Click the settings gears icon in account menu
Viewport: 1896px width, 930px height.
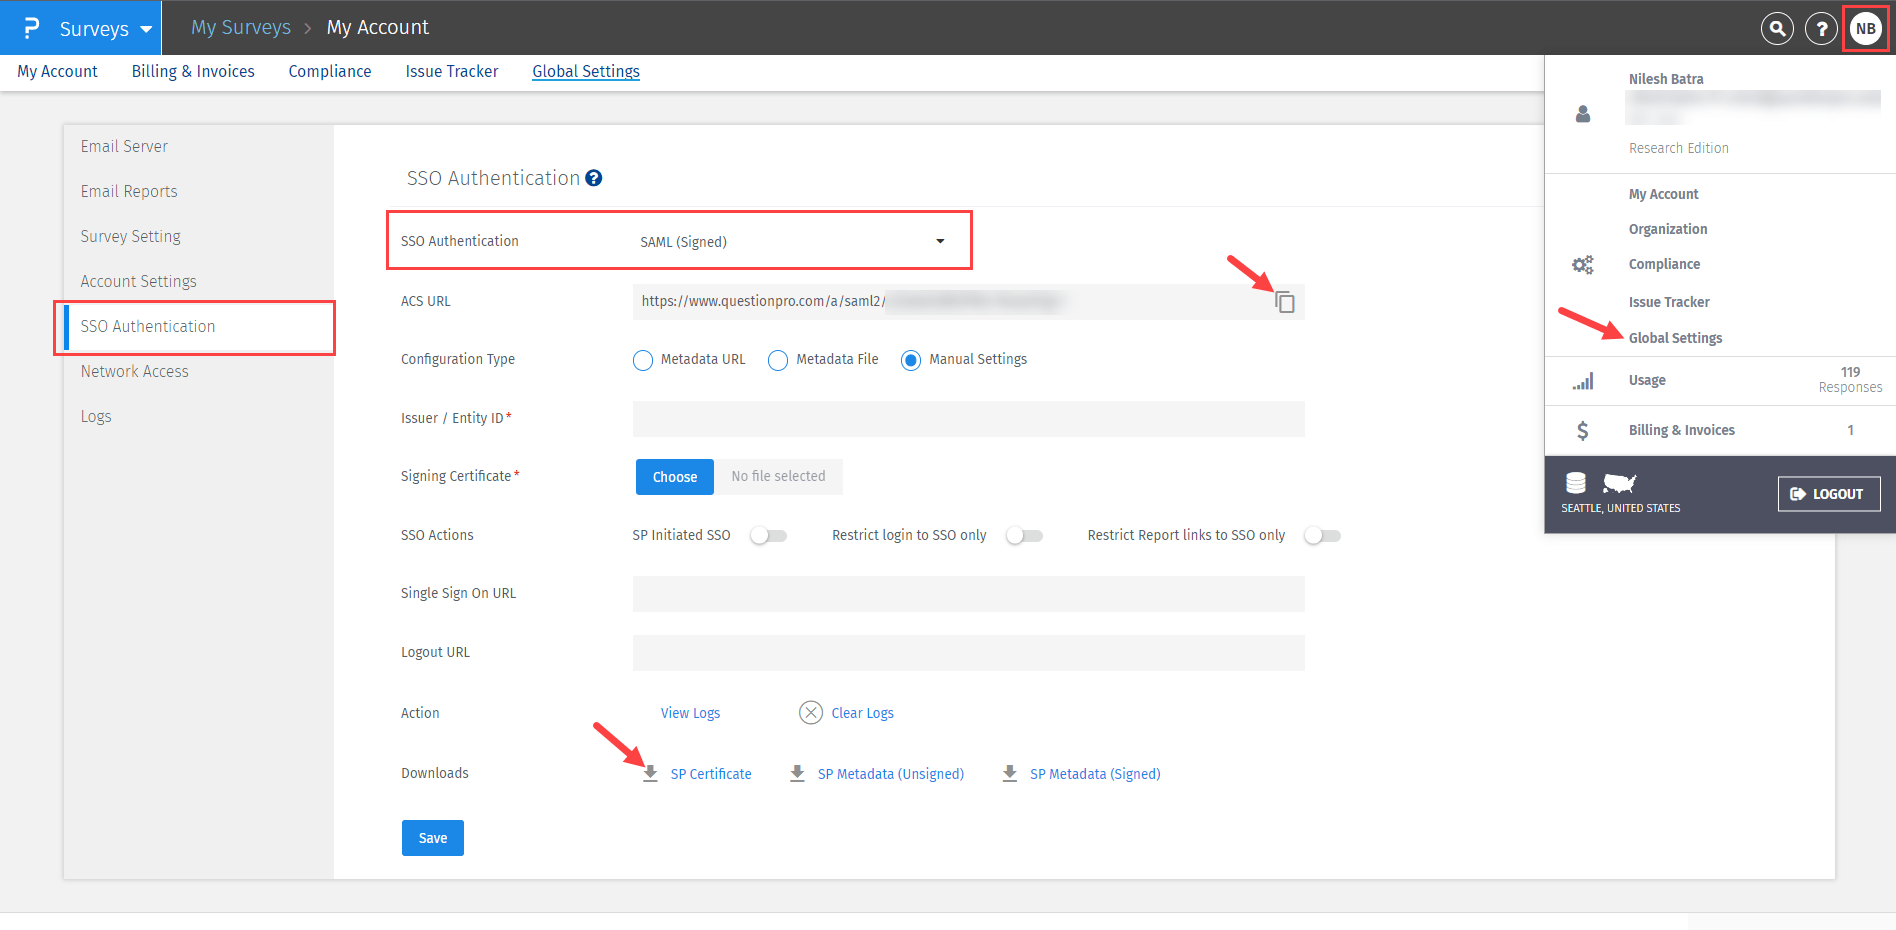1583,265
